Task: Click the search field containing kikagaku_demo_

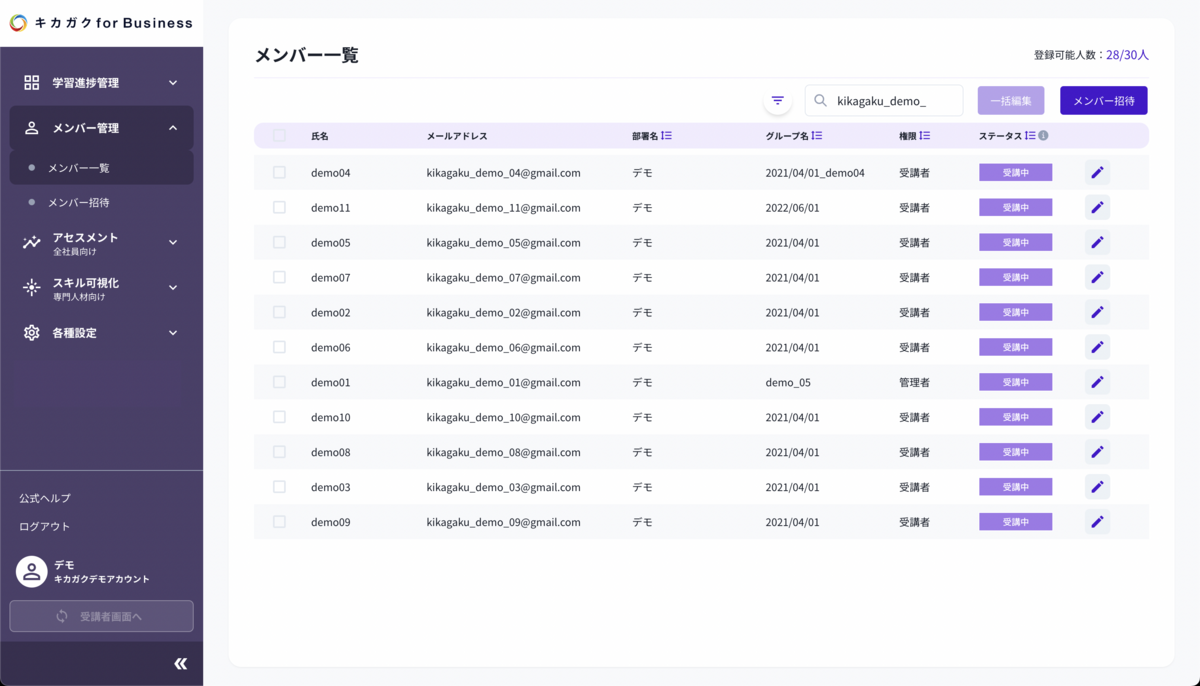Action: [884, 101]
